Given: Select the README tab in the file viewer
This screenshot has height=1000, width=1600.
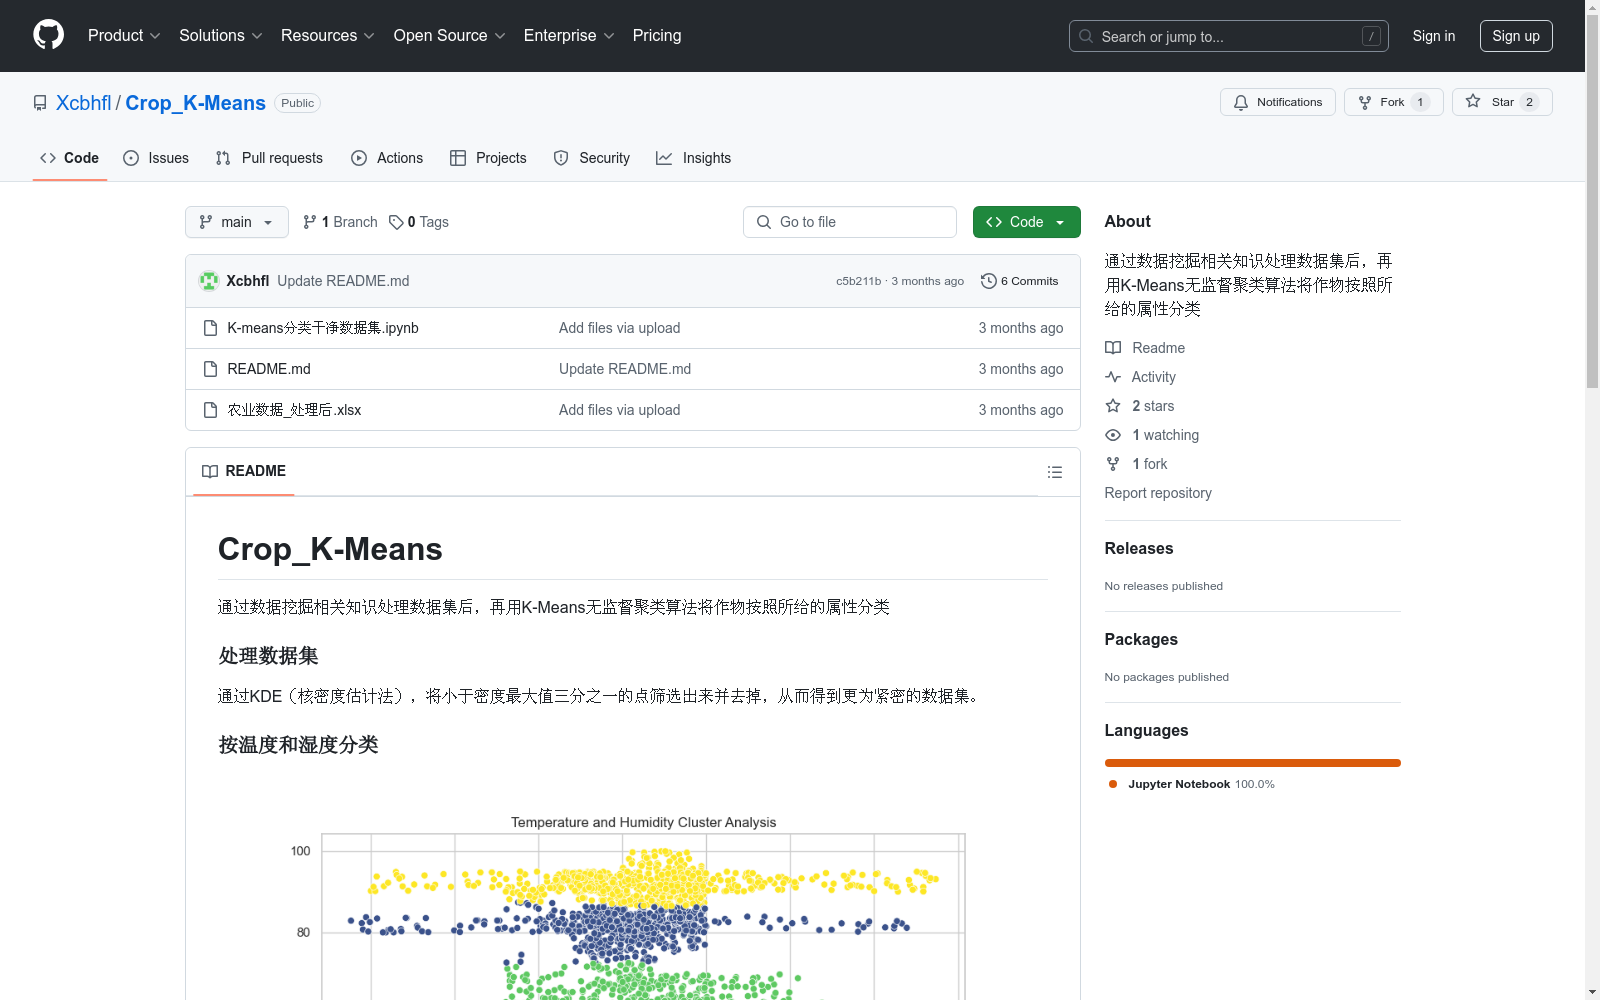Looking at the screenshot, I should click(x=244, y=471).
